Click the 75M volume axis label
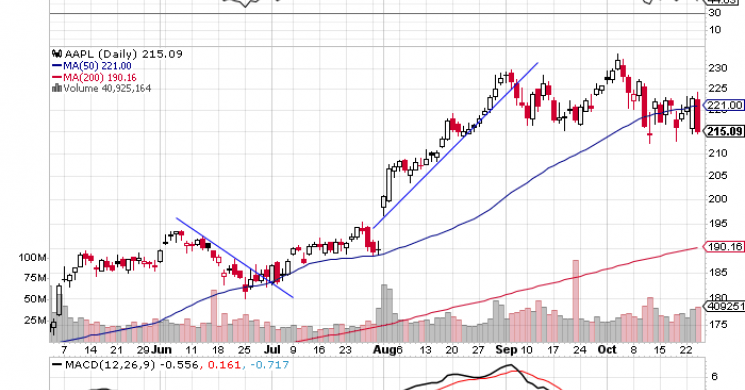 [x=35, y=278]
